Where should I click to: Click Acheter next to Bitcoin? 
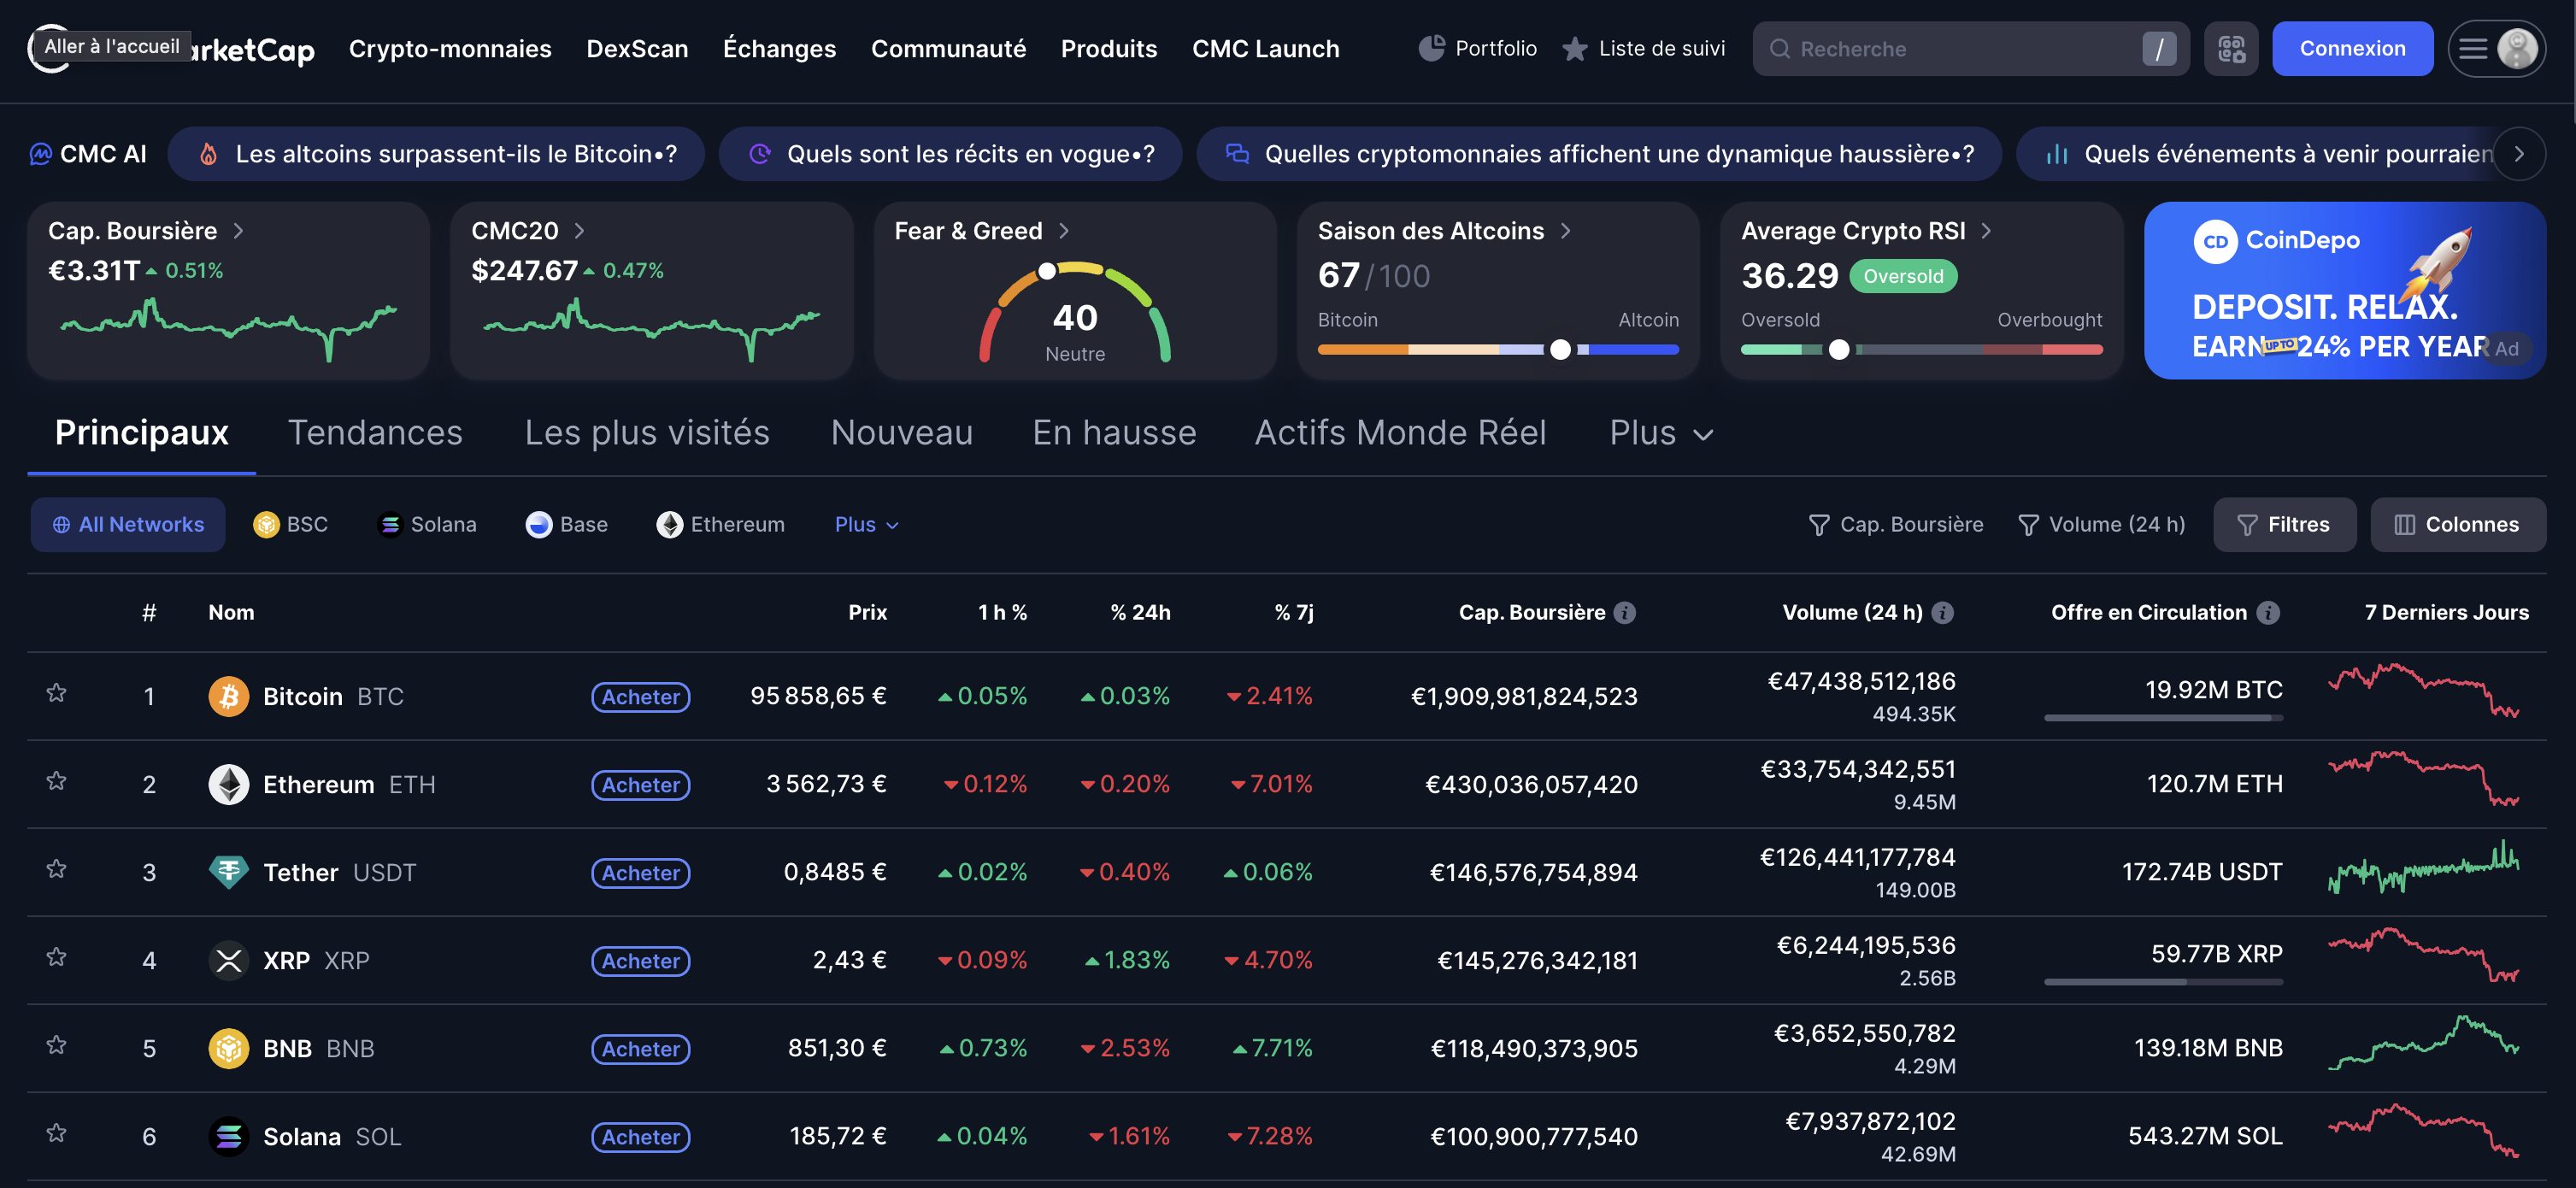(x=640, y=696)
